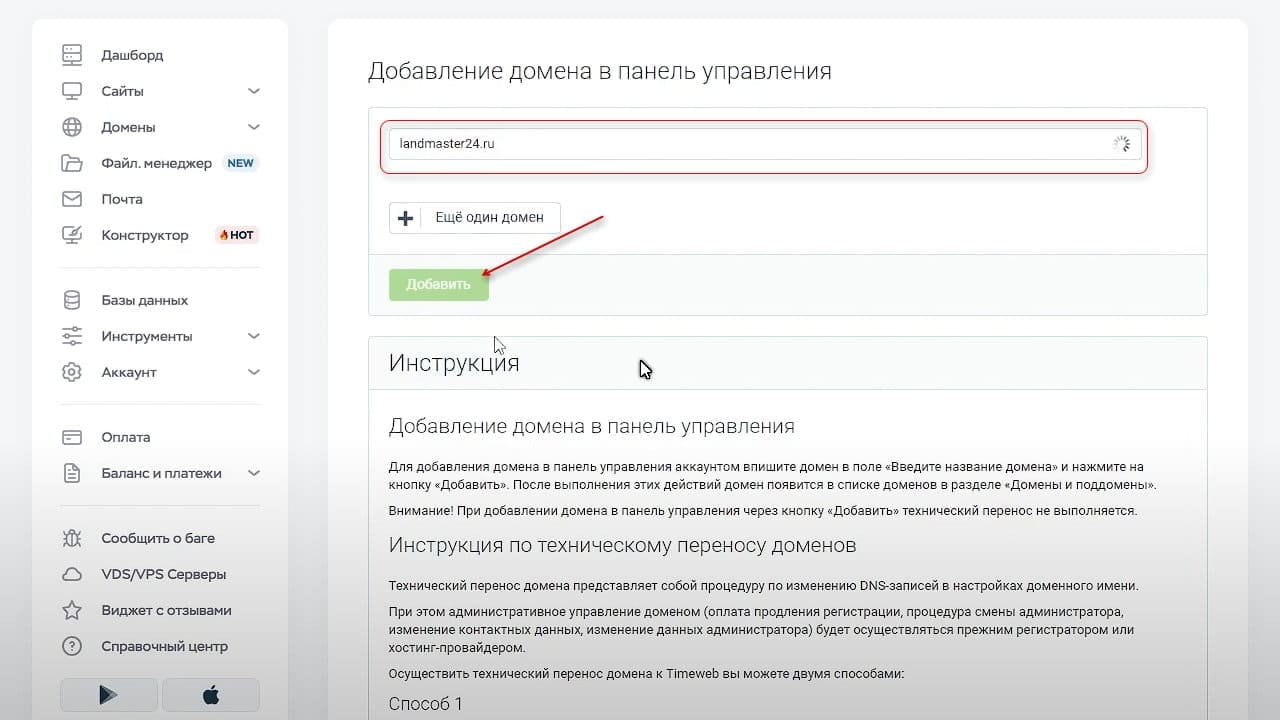Open Базы данных menu item
Viewport: 1280px width, 720px height.
144,300
